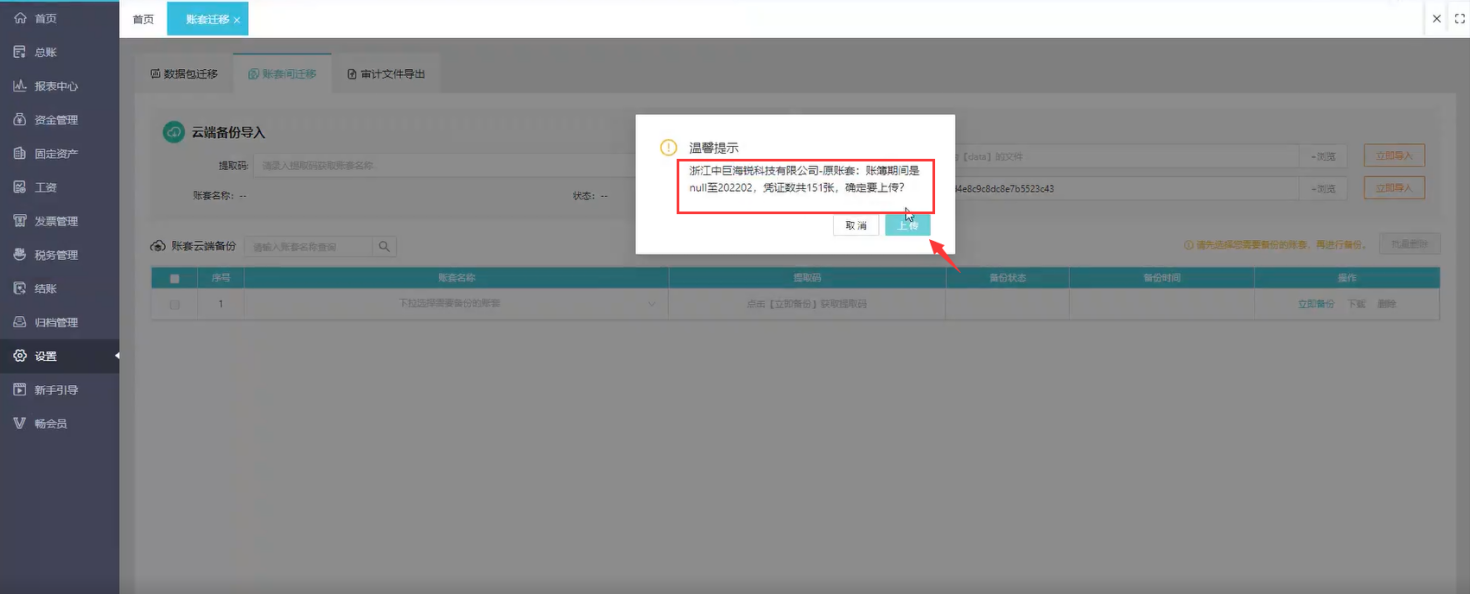Open the 下拉选择需要备份的账套 dropdown

click(456, 303)
